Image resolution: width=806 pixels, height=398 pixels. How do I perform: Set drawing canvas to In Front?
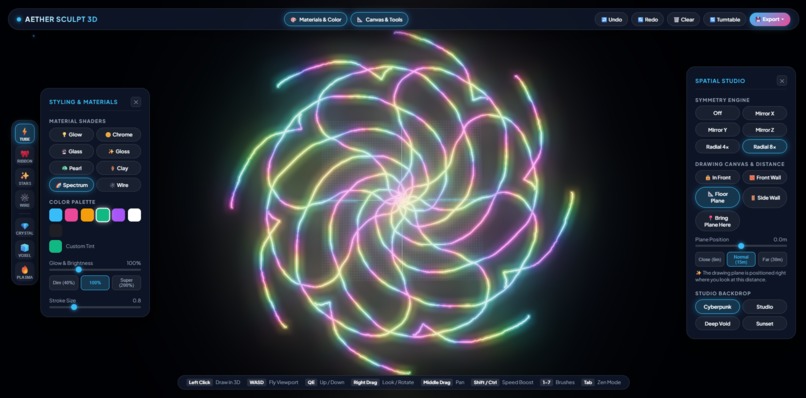[x=718, y=177]
